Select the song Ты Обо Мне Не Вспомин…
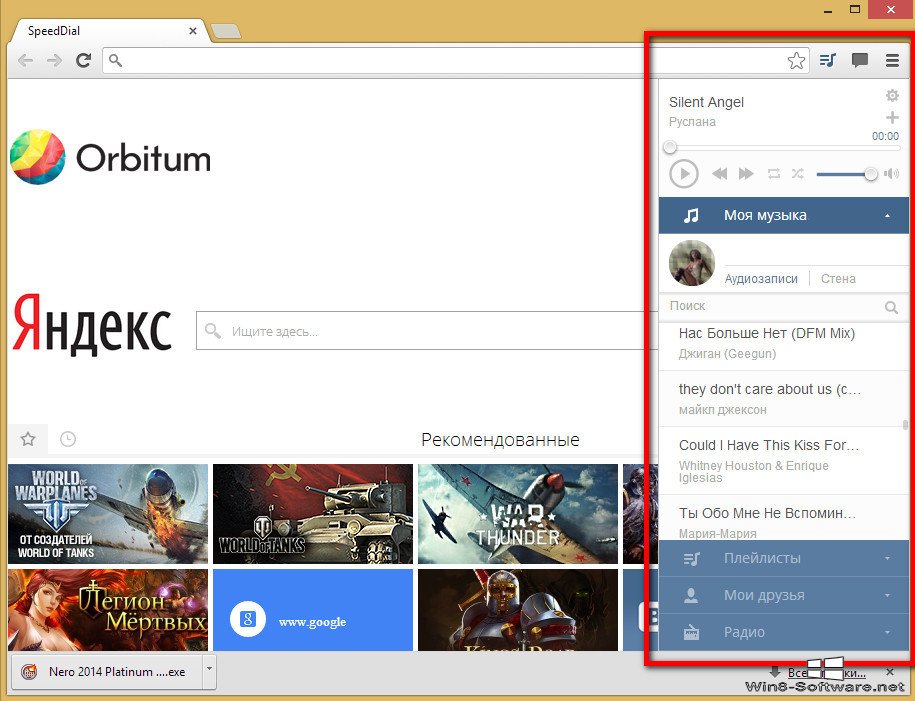 (x=784, y=518)
